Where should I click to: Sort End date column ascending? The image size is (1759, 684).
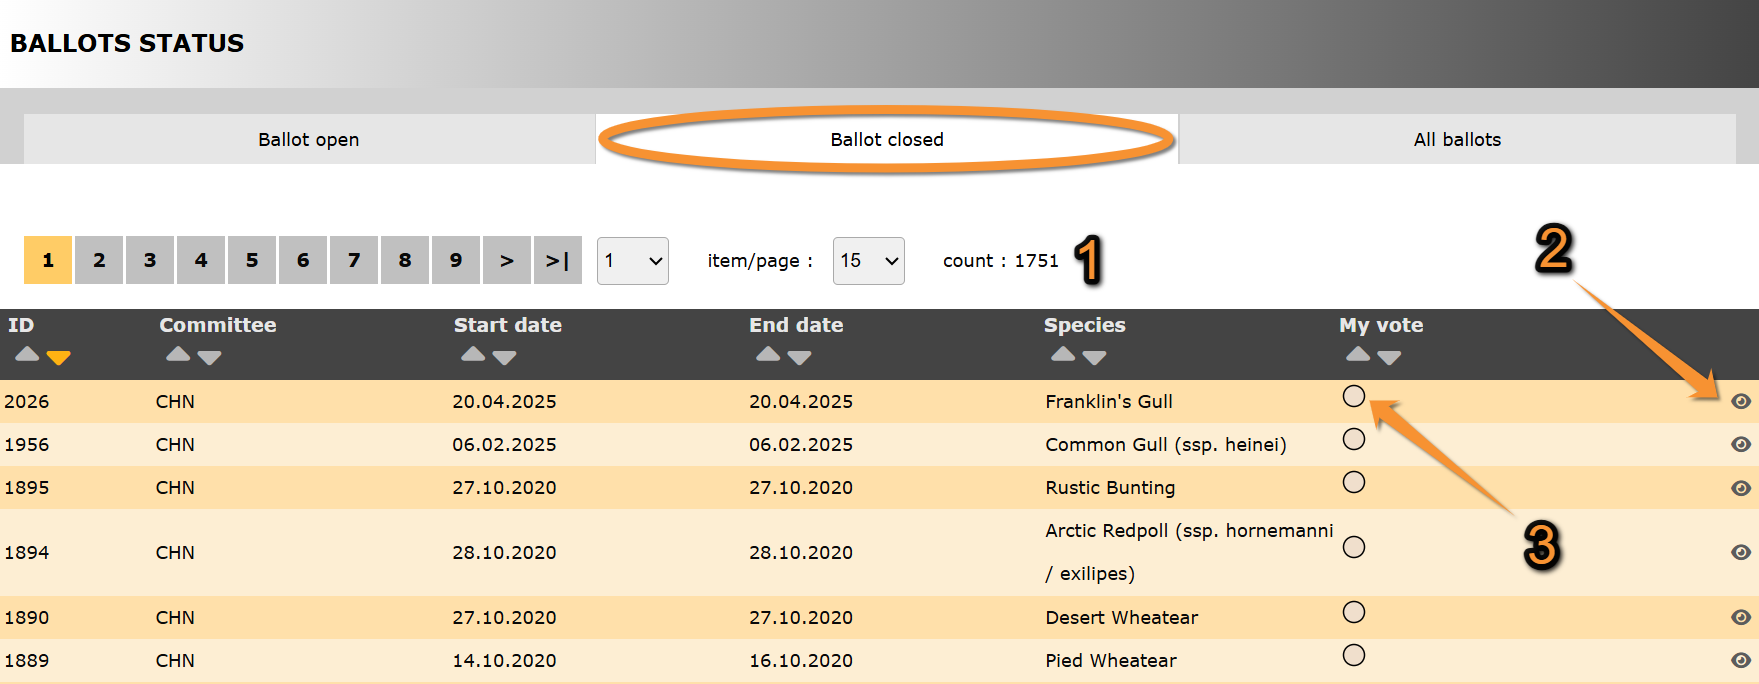click(768, 354)
